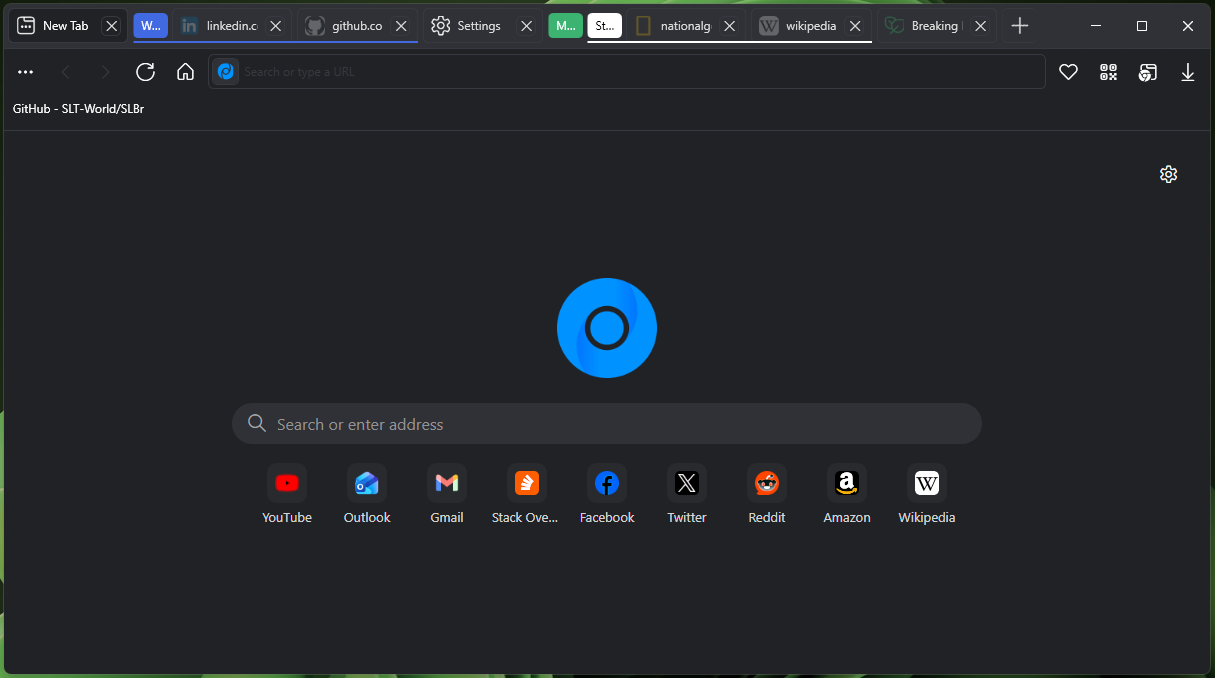The image size is (1215, 678).
Task: Close the github.com tab
Action: click(401, 26)
